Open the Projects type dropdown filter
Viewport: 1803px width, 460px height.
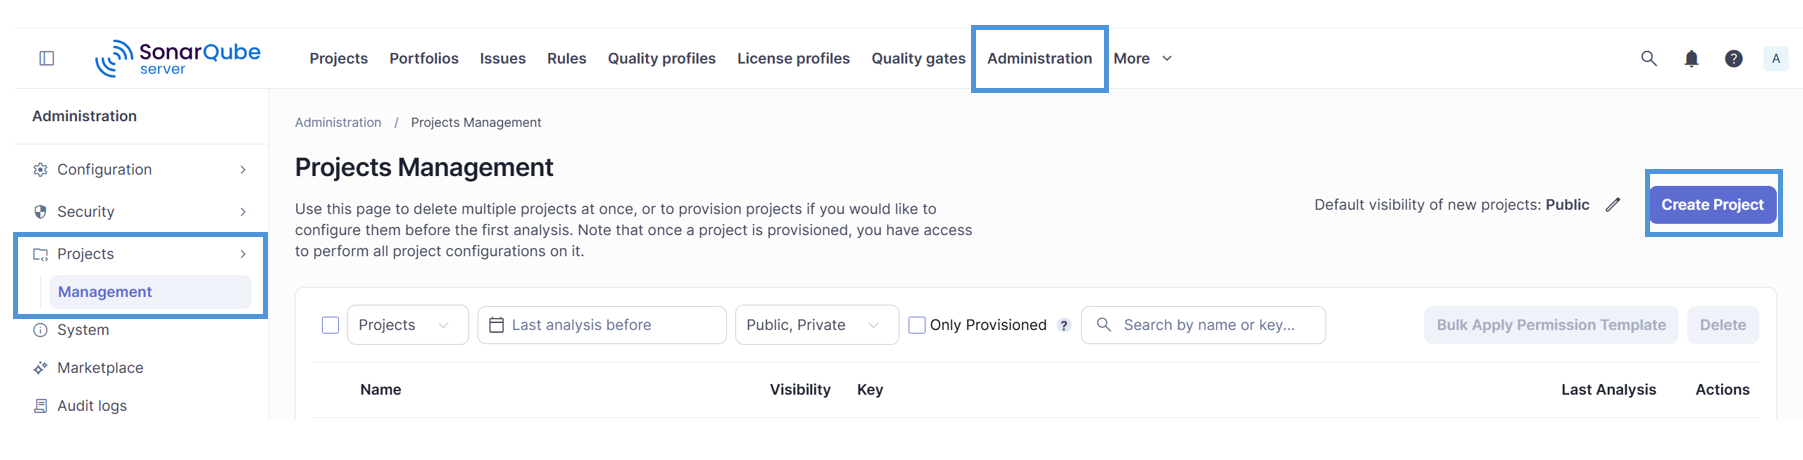[x=408, y=325]
